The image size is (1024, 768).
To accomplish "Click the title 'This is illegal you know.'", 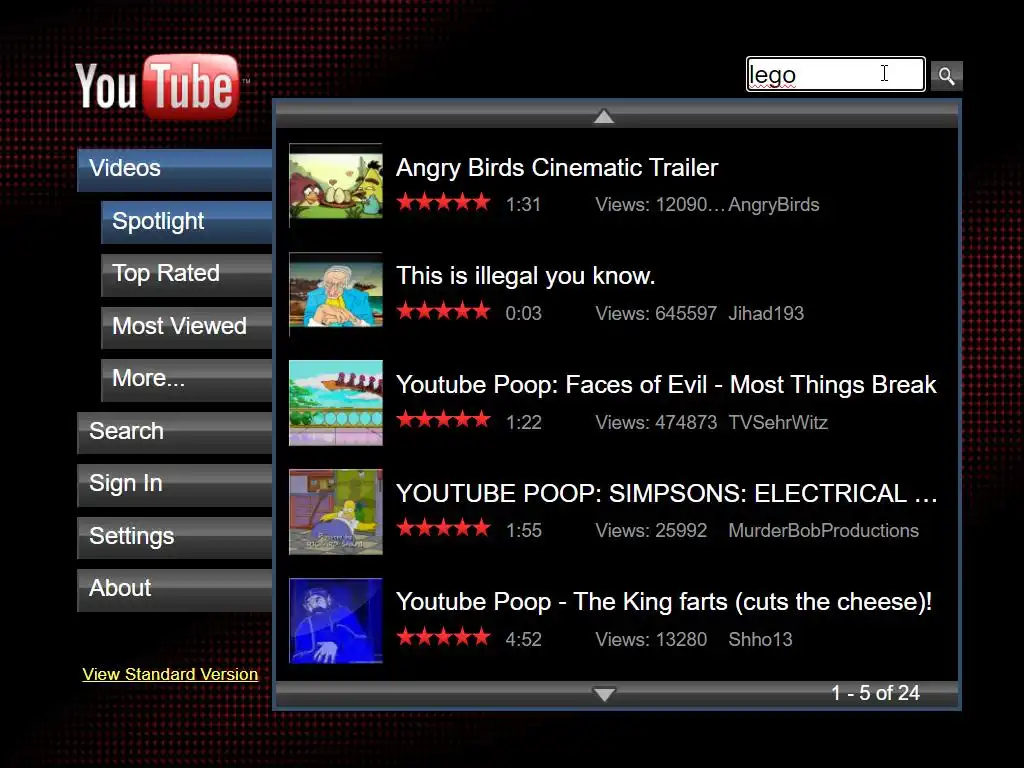I will pyautogui.click(x=525, y=276).
